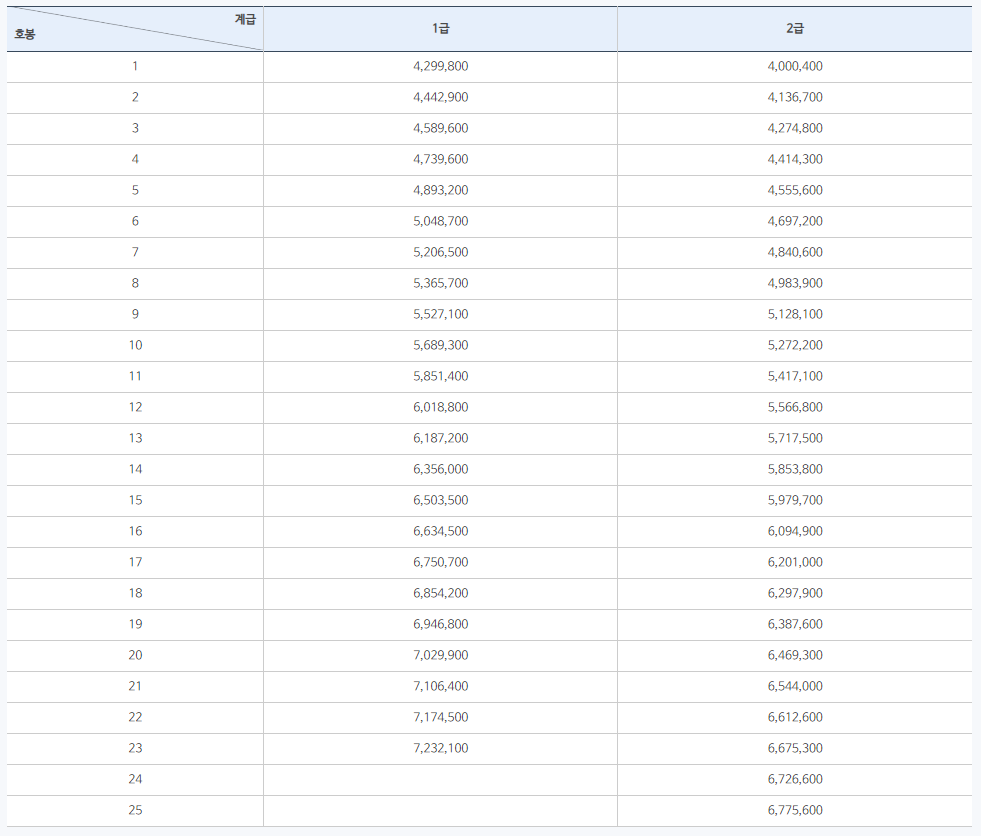Select the 6,612,600 value
Image resolution: width=981 pixels, height=836 pixels.
pyautogui.click(x=795, y=717)
